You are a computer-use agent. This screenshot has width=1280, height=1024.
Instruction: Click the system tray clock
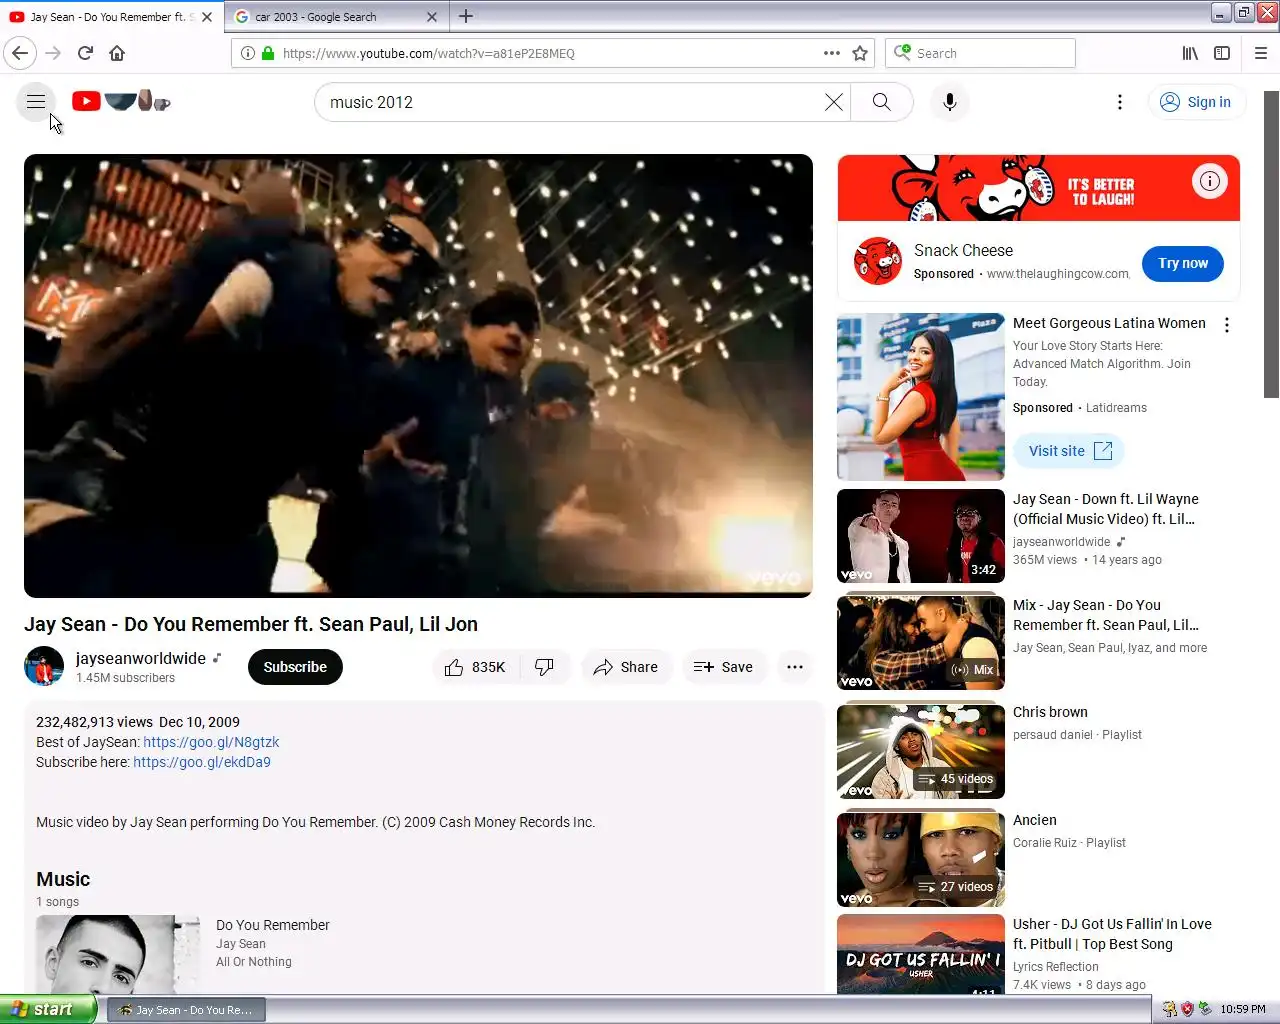[x=1243, y=1010]
